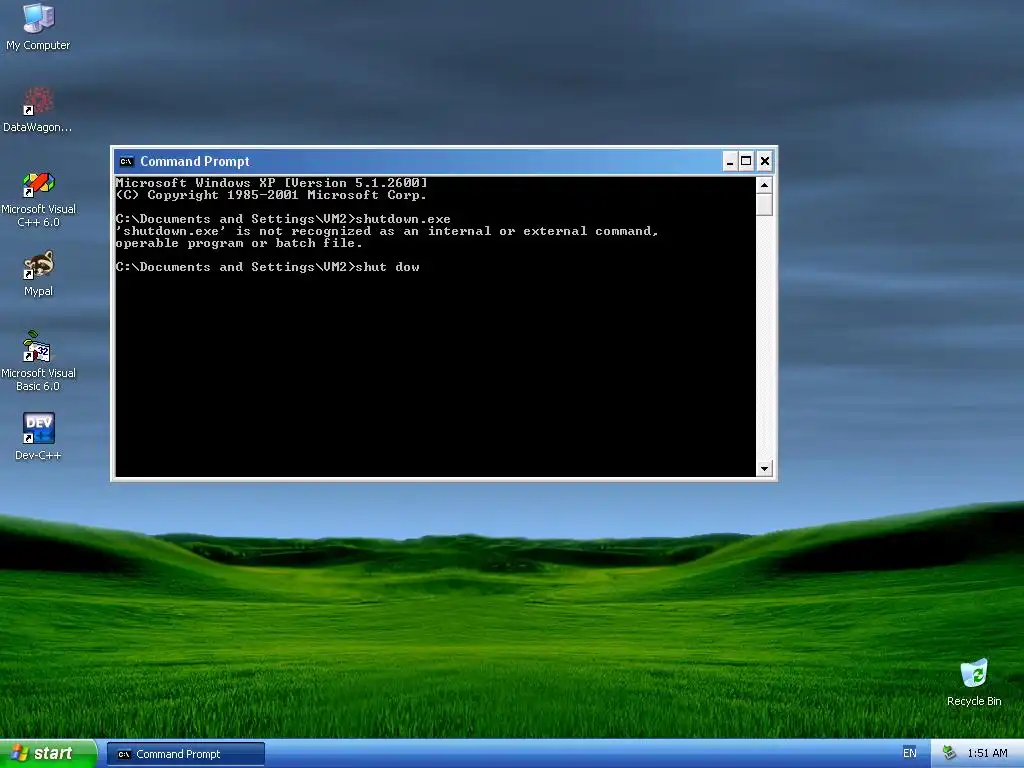The height and width of the screenshot is (768, 1024).
Task: Click the Command Prompt scrollbar down arrow
Action: (764, 468)
